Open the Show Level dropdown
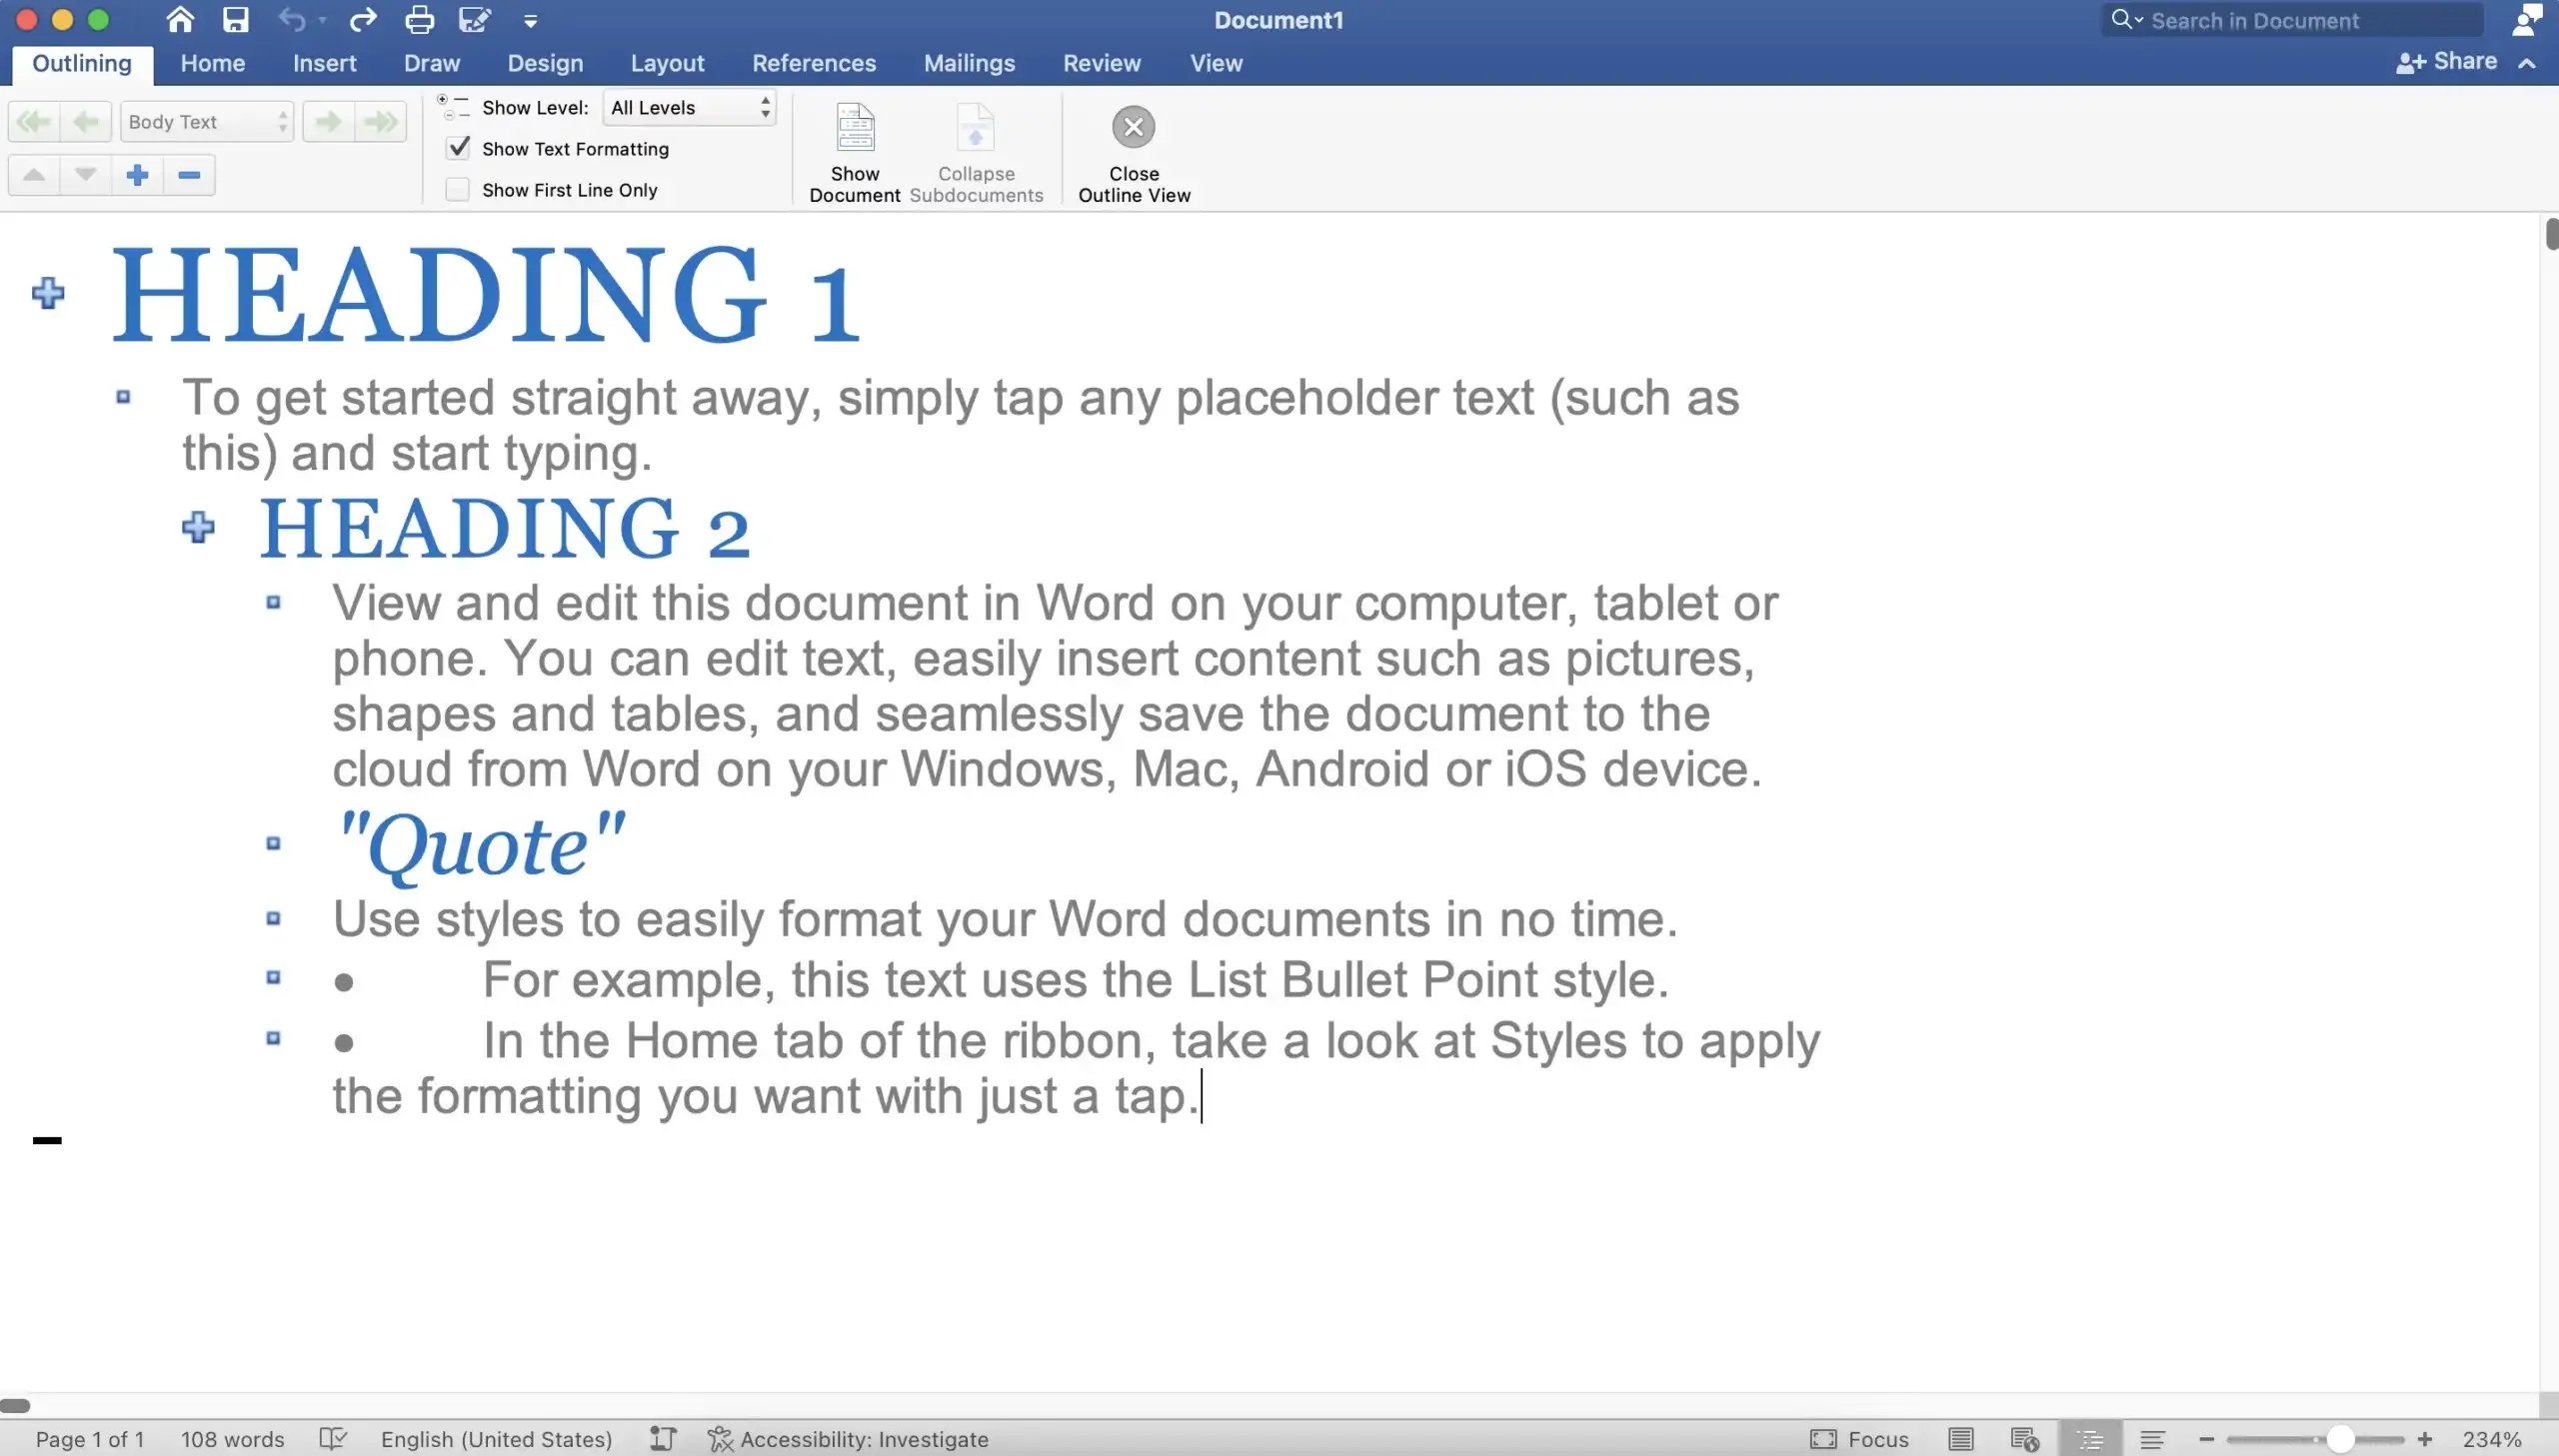2559x1456 pixels. click(688, 107)
